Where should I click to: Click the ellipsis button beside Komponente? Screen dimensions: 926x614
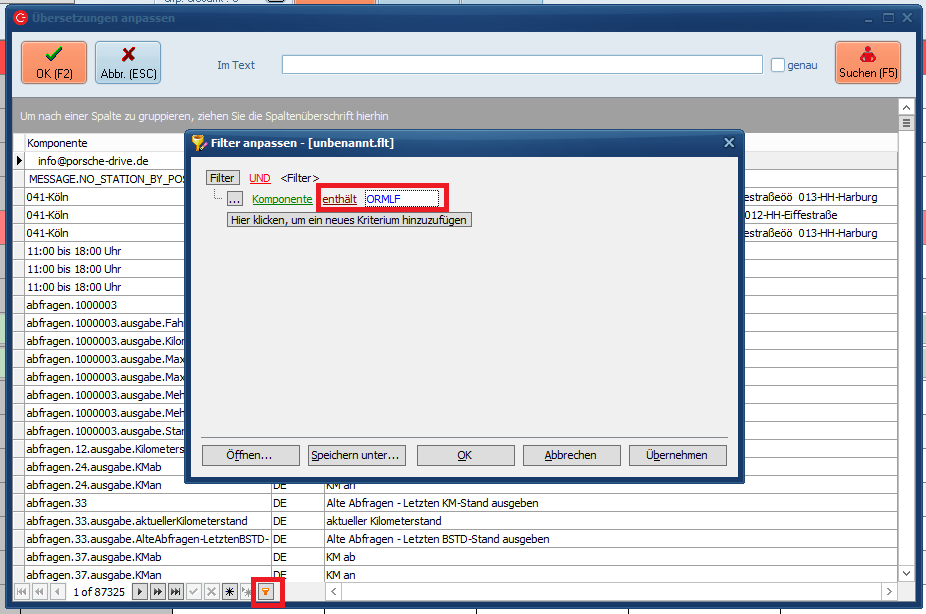(234, 199)
